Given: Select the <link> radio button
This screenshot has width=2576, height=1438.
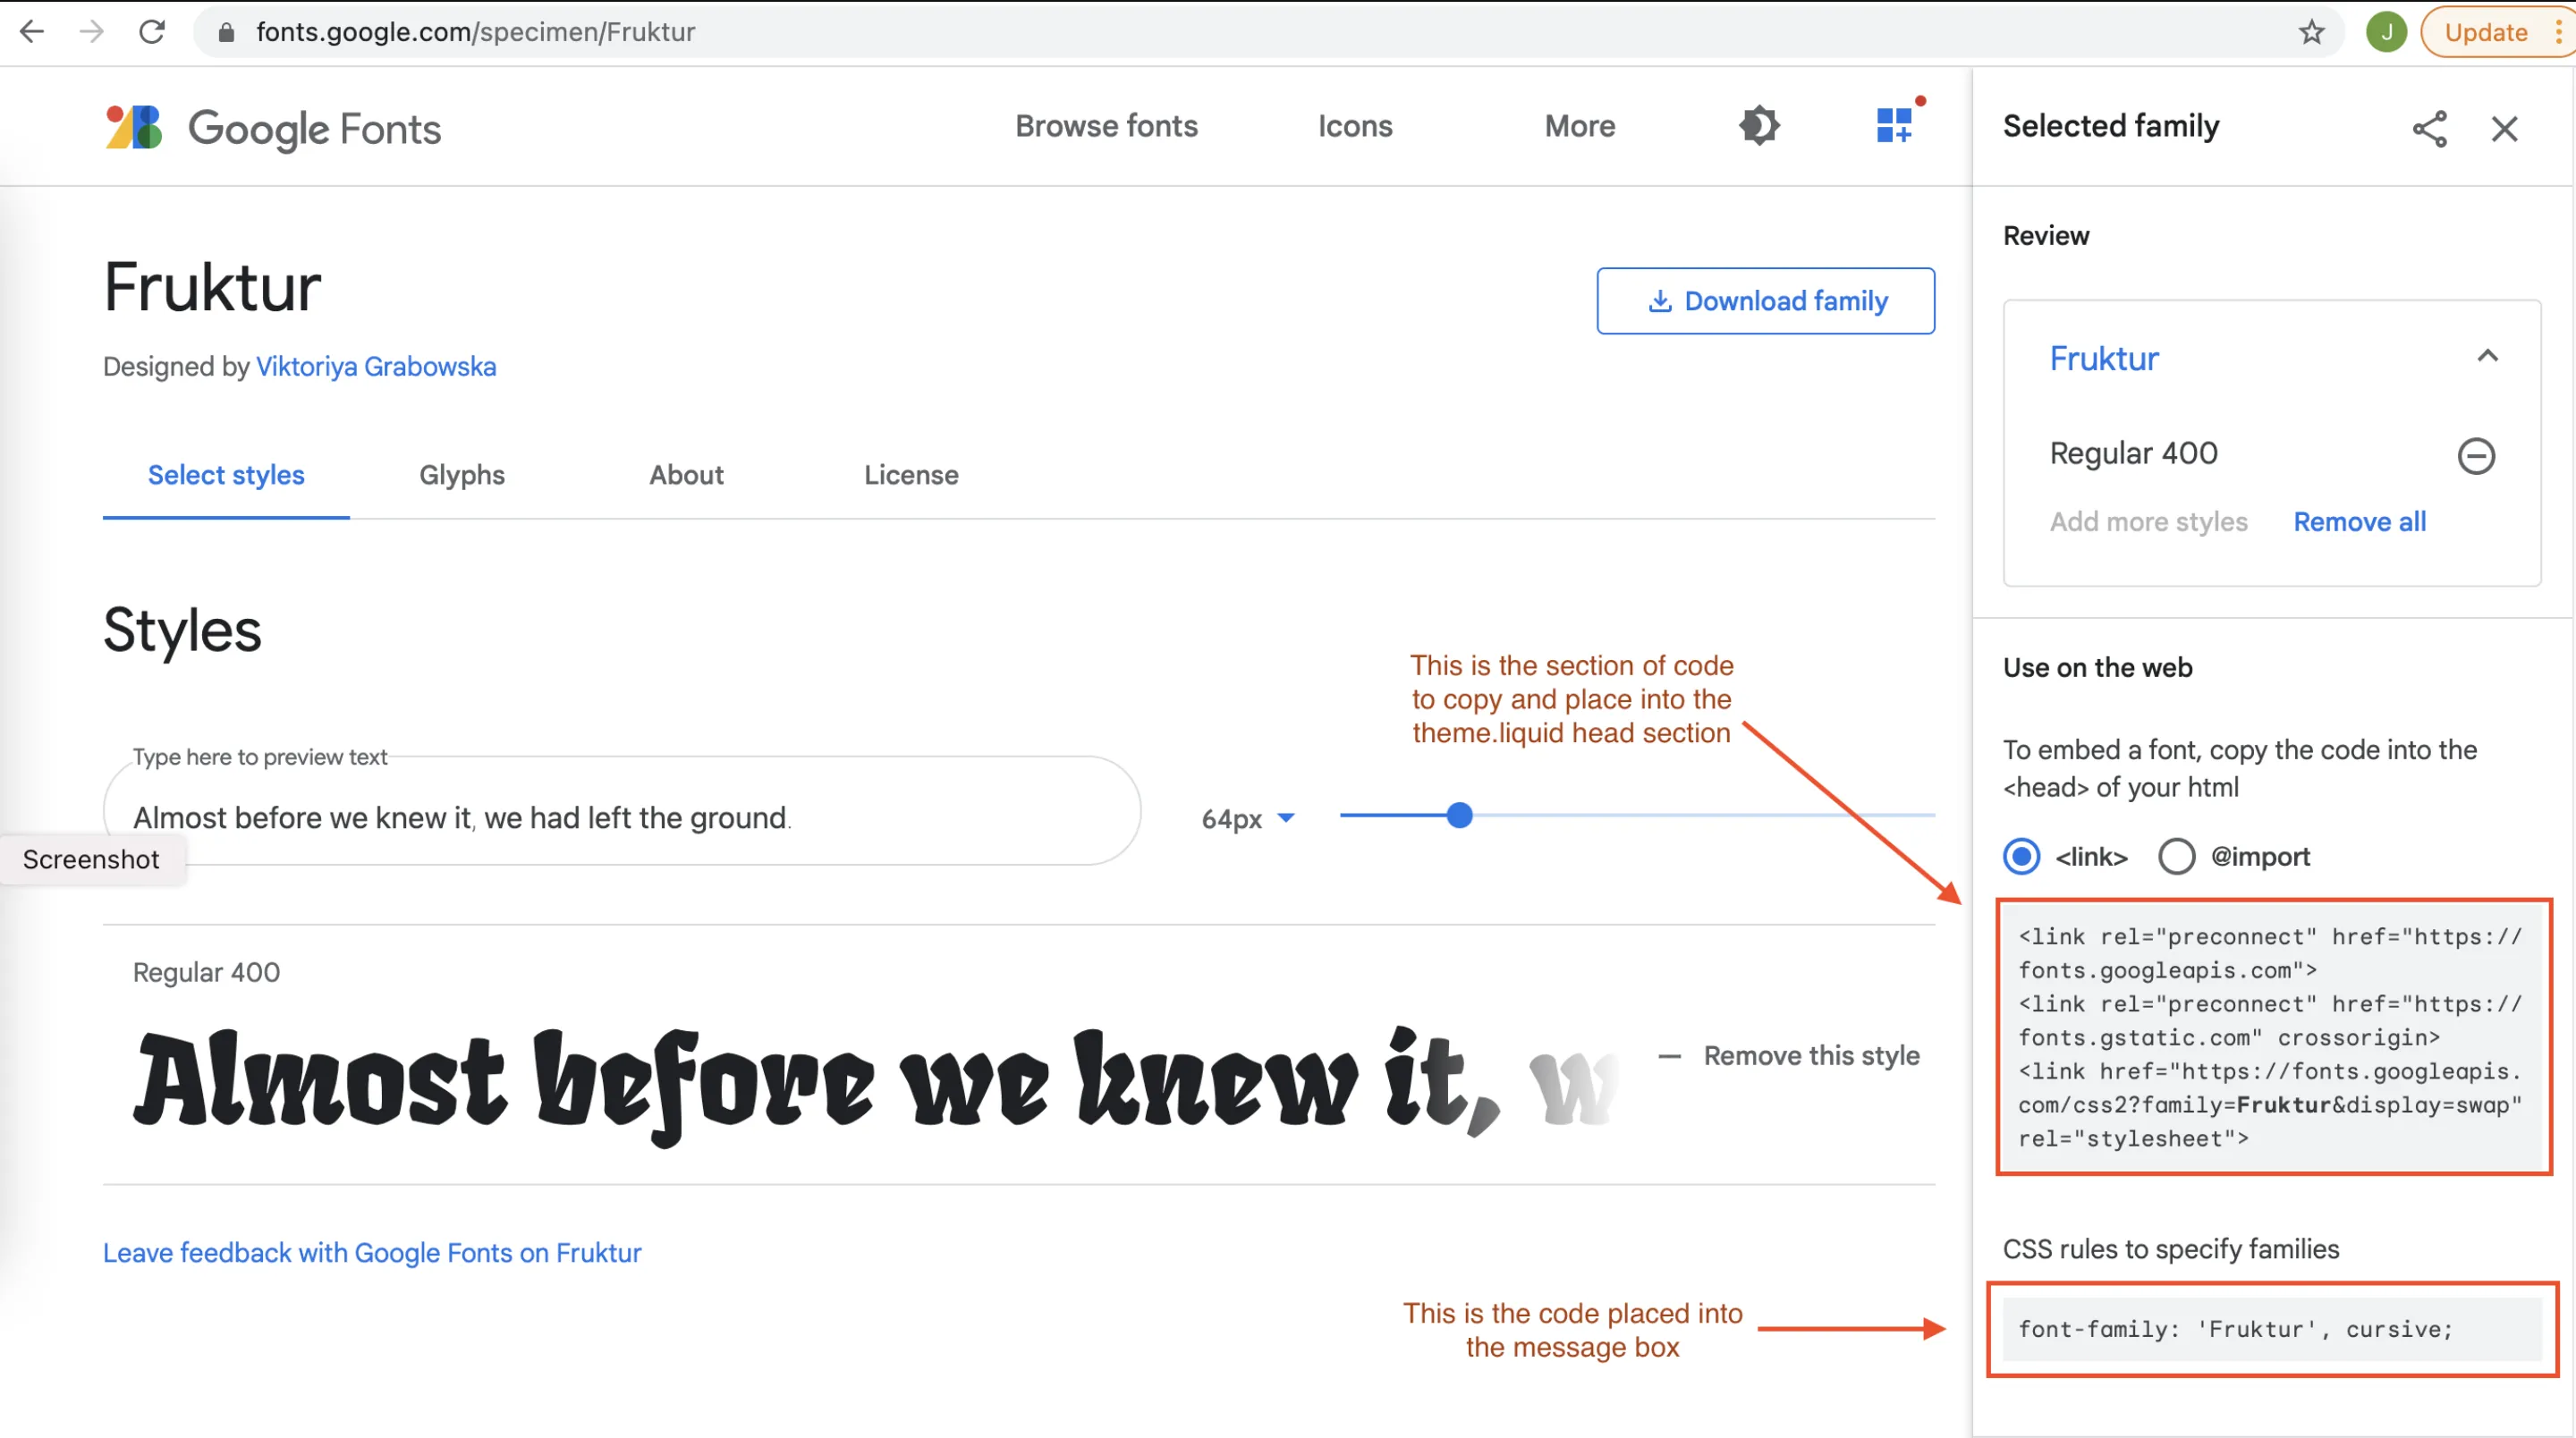Looking at the screenshot, I should pyautogui.click(x=2021, y=857).
